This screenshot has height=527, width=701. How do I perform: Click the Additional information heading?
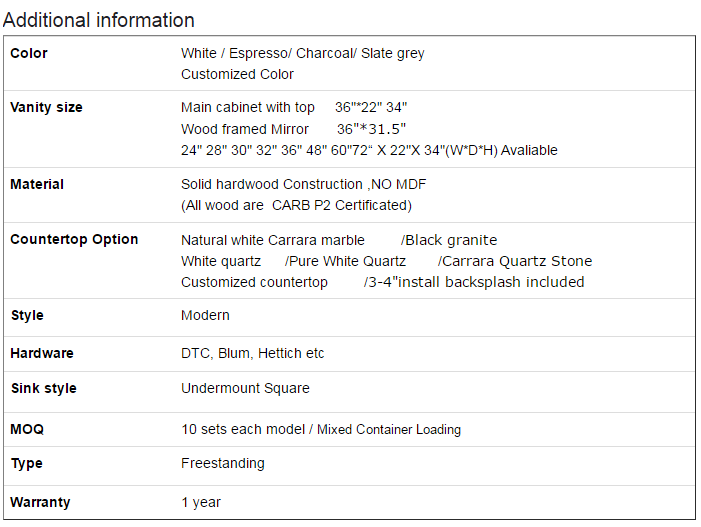pyautogui.click(x=98, y=20)
